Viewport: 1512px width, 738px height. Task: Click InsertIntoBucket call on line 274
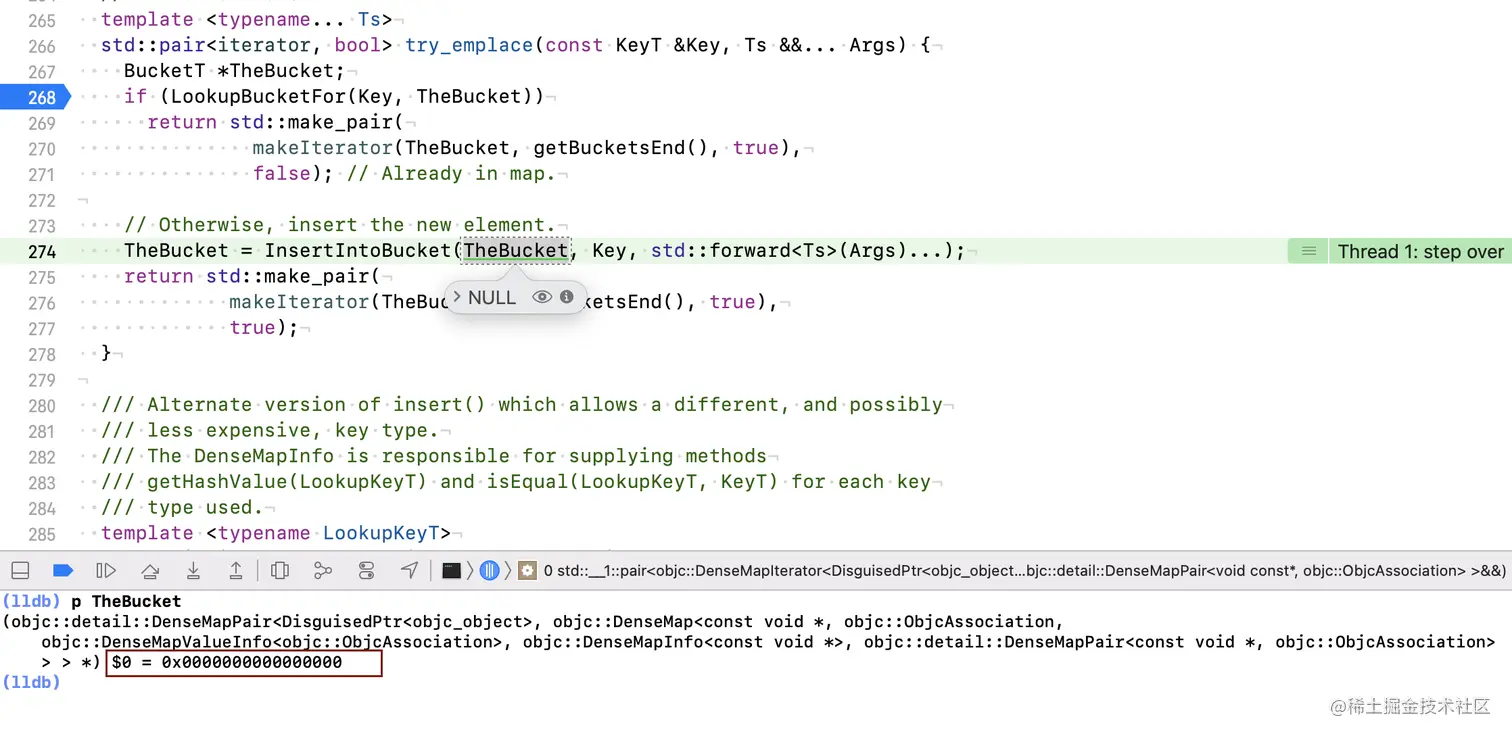coord(358,251)
